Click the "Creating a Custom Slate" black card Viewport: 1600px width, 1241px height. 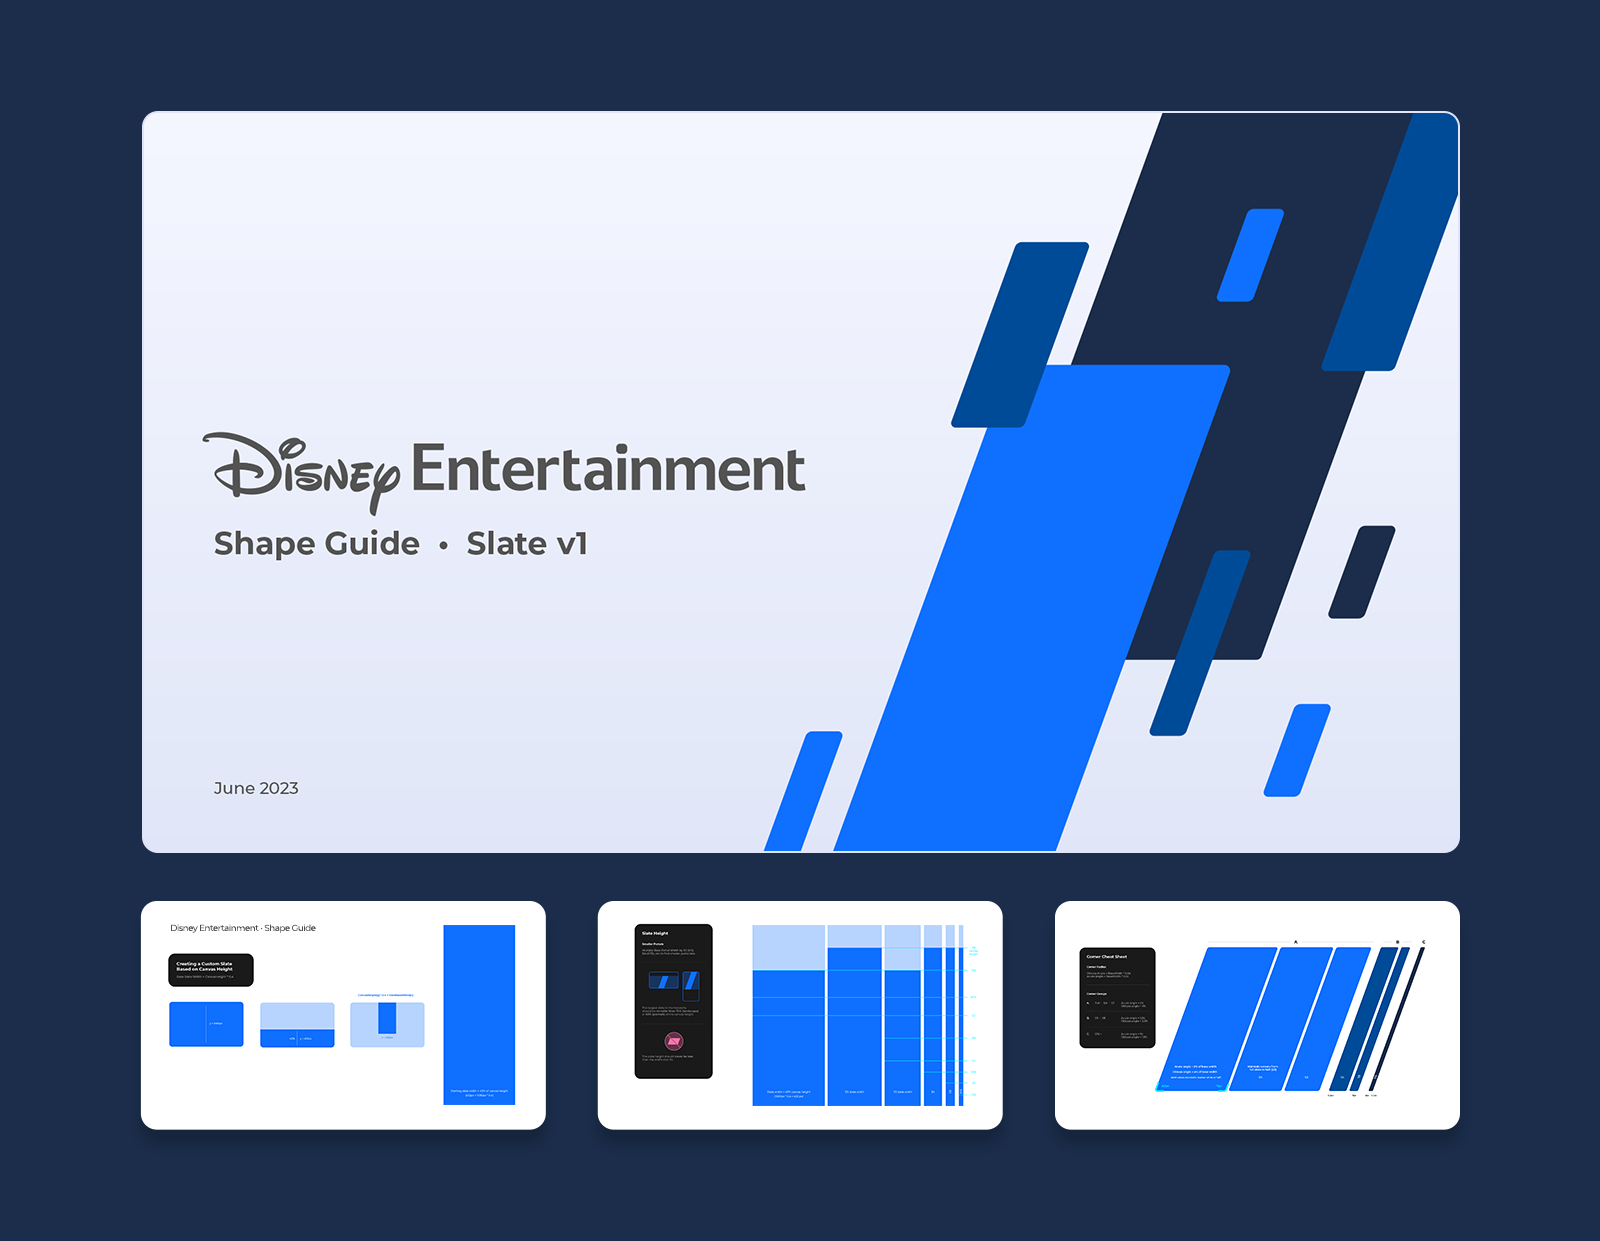[211, 970]
